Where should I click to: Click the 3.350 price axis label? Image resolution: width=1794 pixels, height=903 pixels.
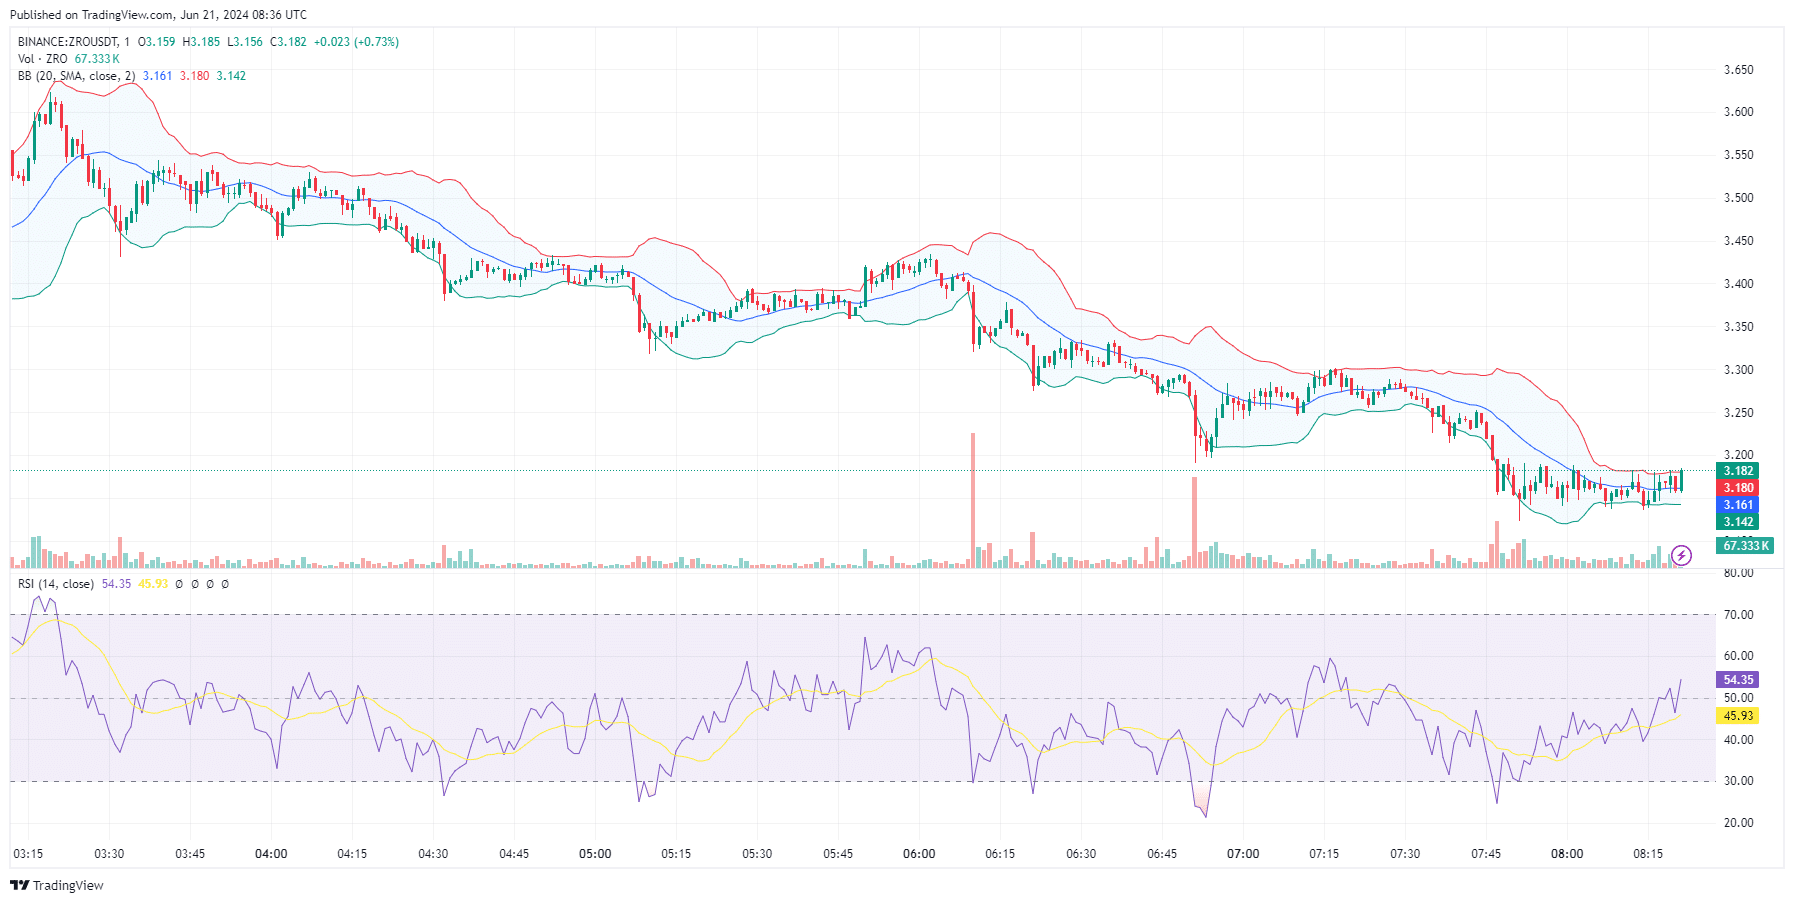tap(1738, 327)
